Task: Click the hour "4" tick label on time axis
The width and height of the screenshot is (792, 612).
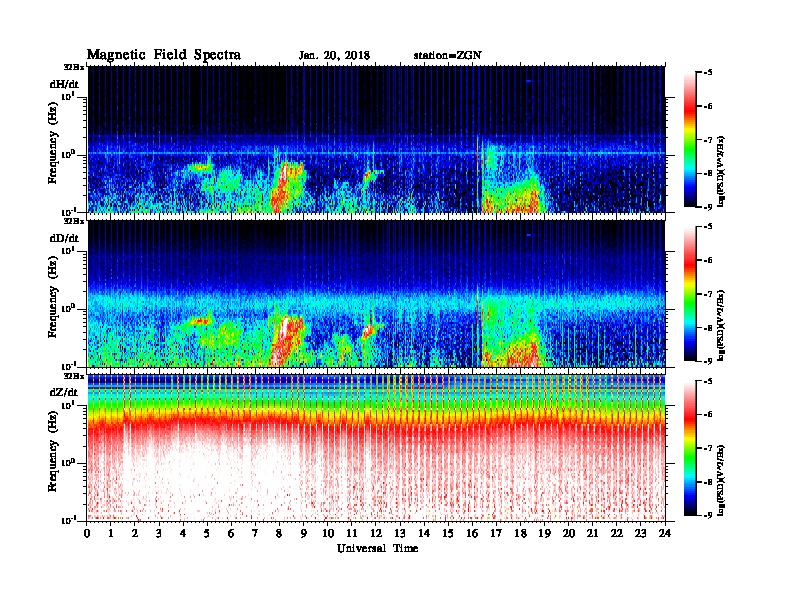Action: click(183, 534)
